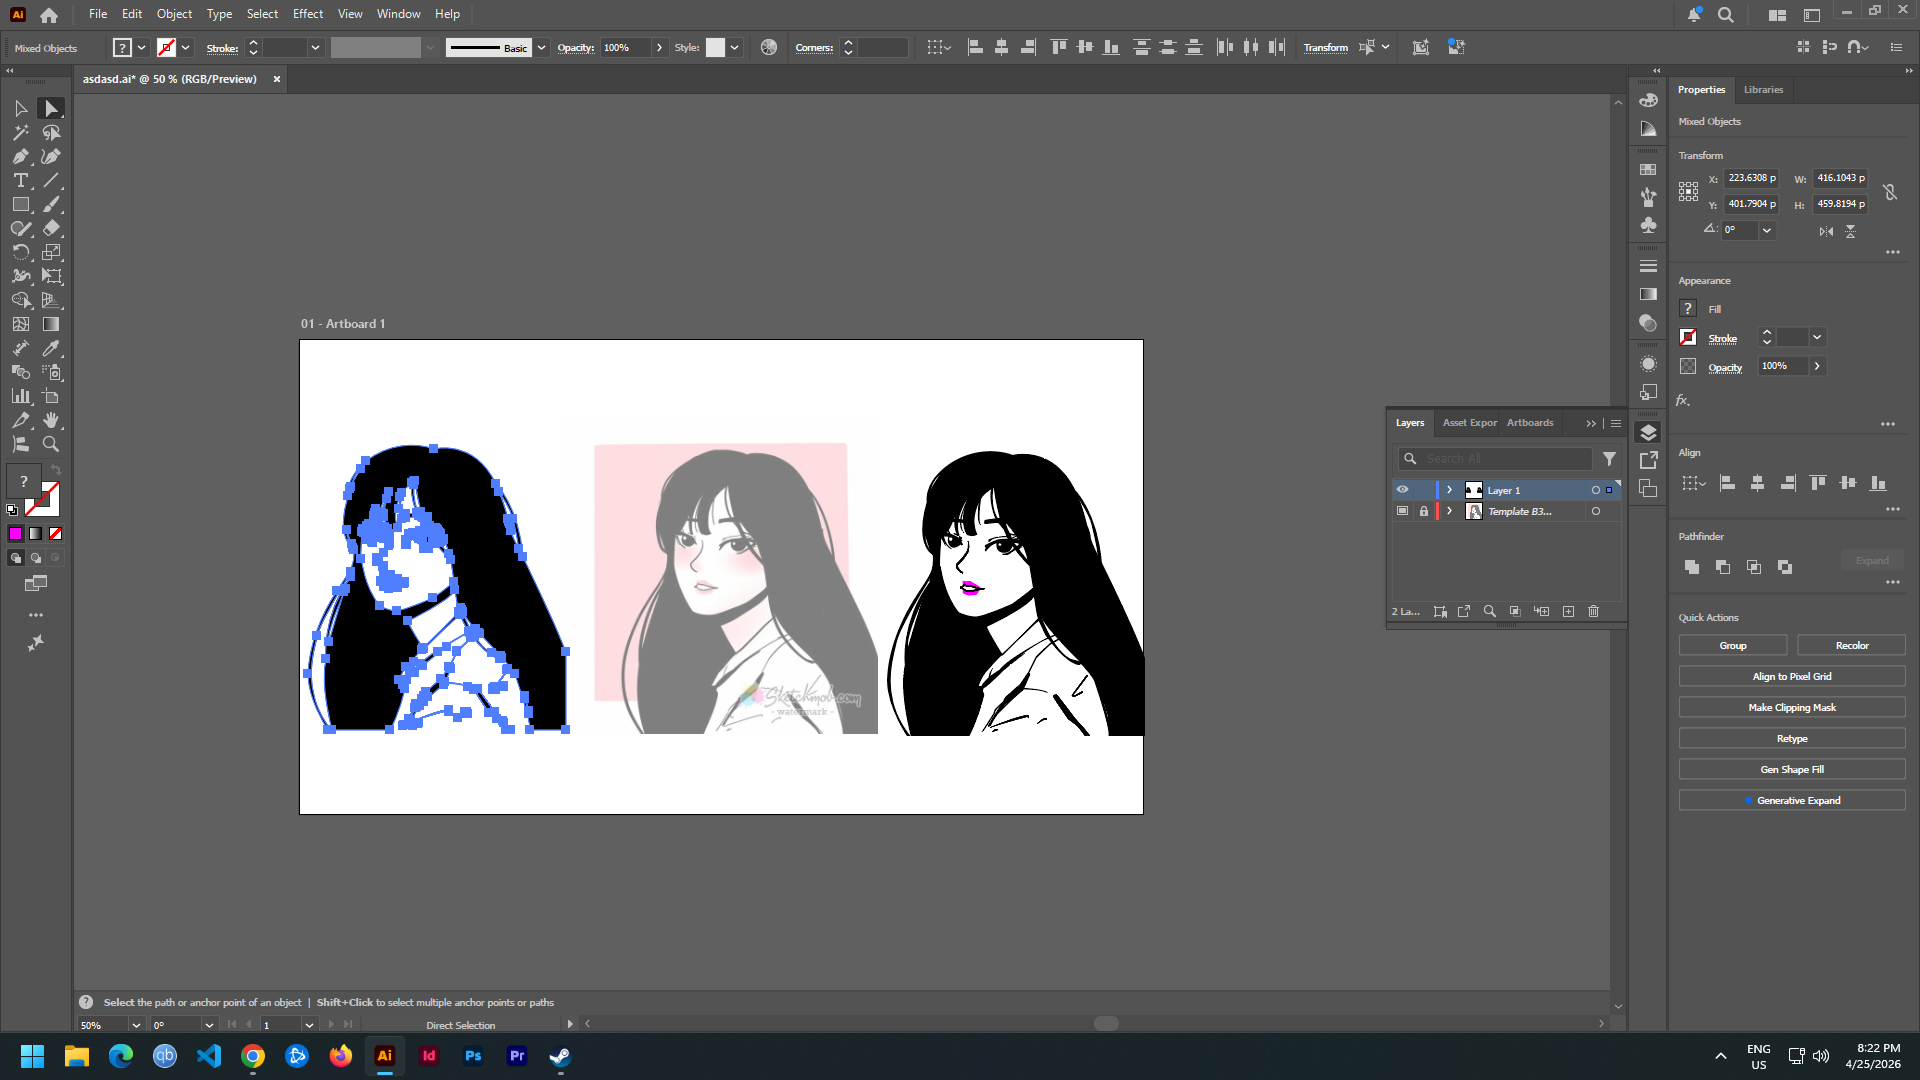The height and width of the screenshot is (1080, 1920).
Task: Switch to the Libraries tab
Action: click(1763, 89)
